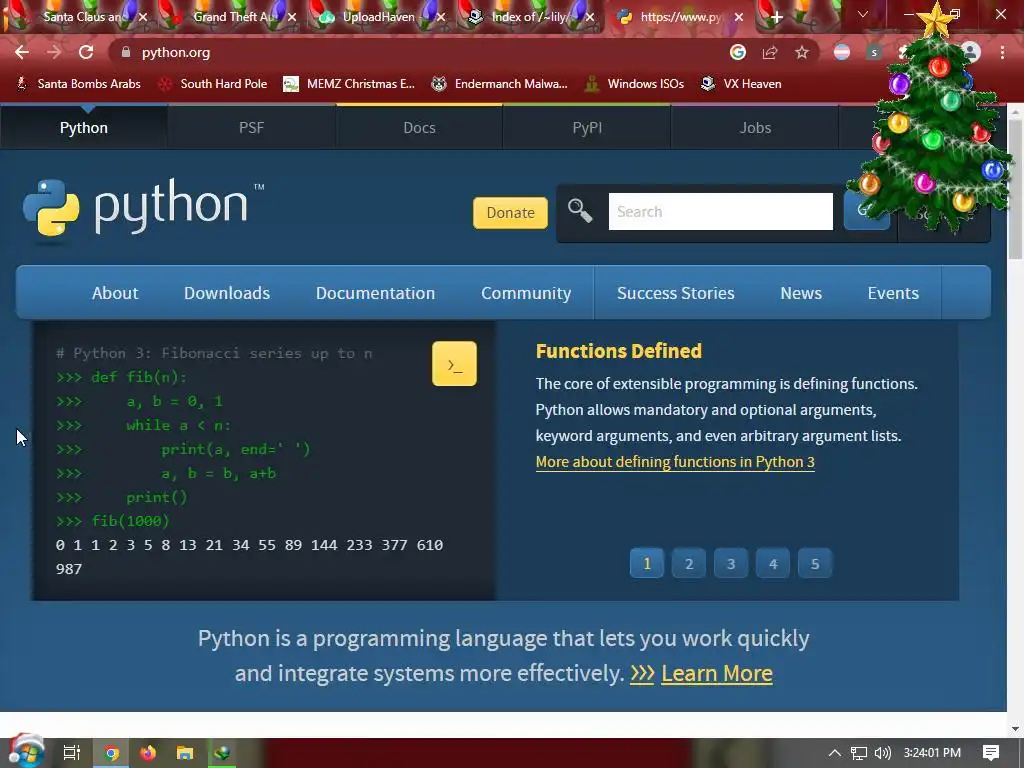
Task: Open the Endermanch Malware bookmark
Action: pyautogui.click(x=500, y=84)
